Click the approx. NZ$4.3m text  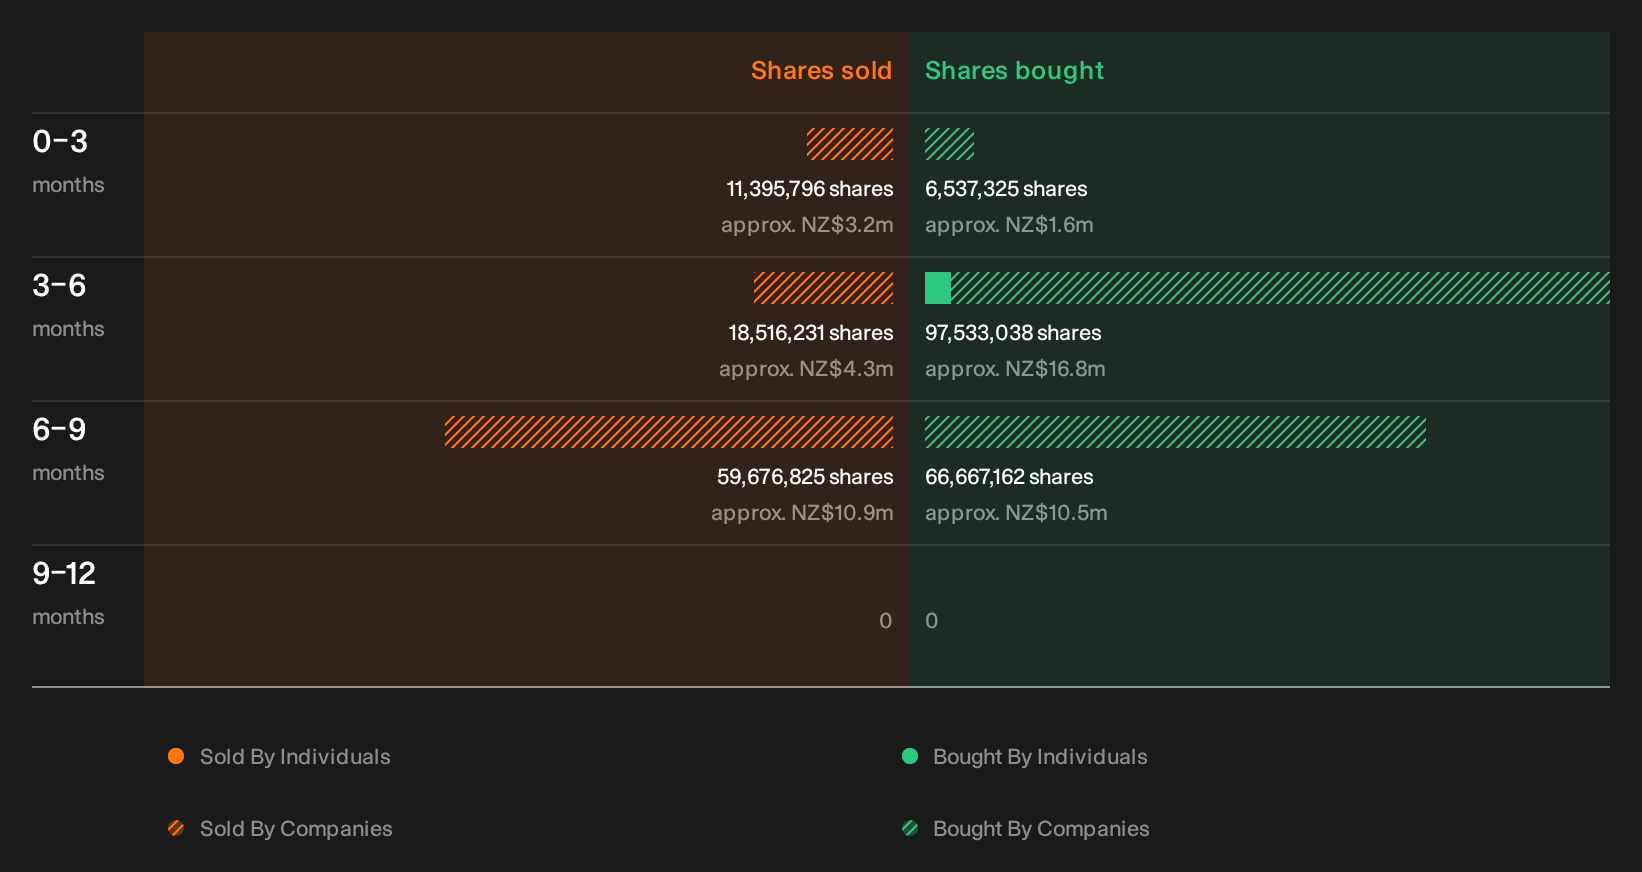click(x=806, y=369)
